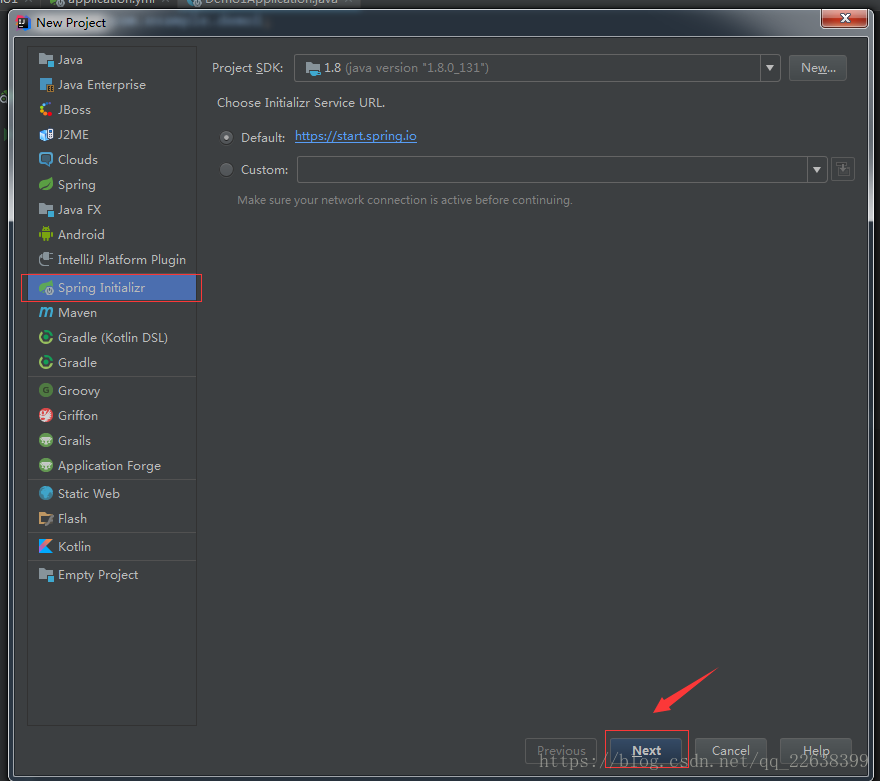Screen dimensions: 880x781
Task: Expand the Custom URL dropdown arrow
Action: point(817,169)
